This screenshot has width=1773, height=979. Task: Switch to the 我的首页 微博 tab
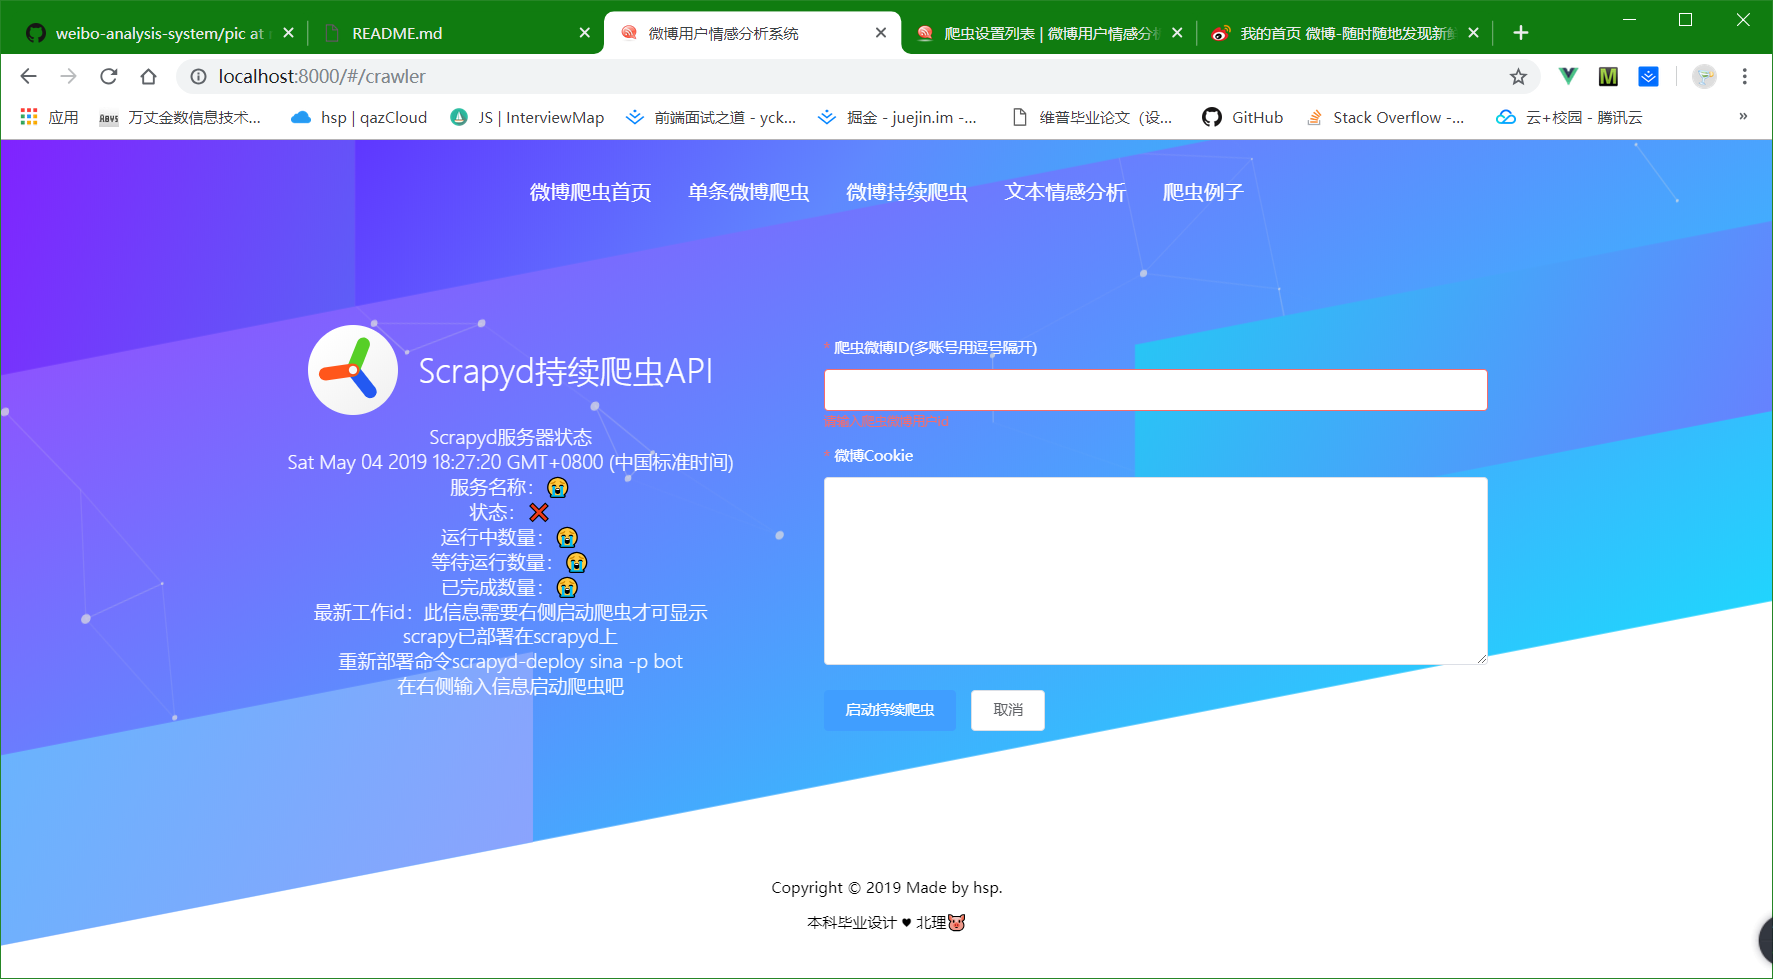pos(1344,33)
